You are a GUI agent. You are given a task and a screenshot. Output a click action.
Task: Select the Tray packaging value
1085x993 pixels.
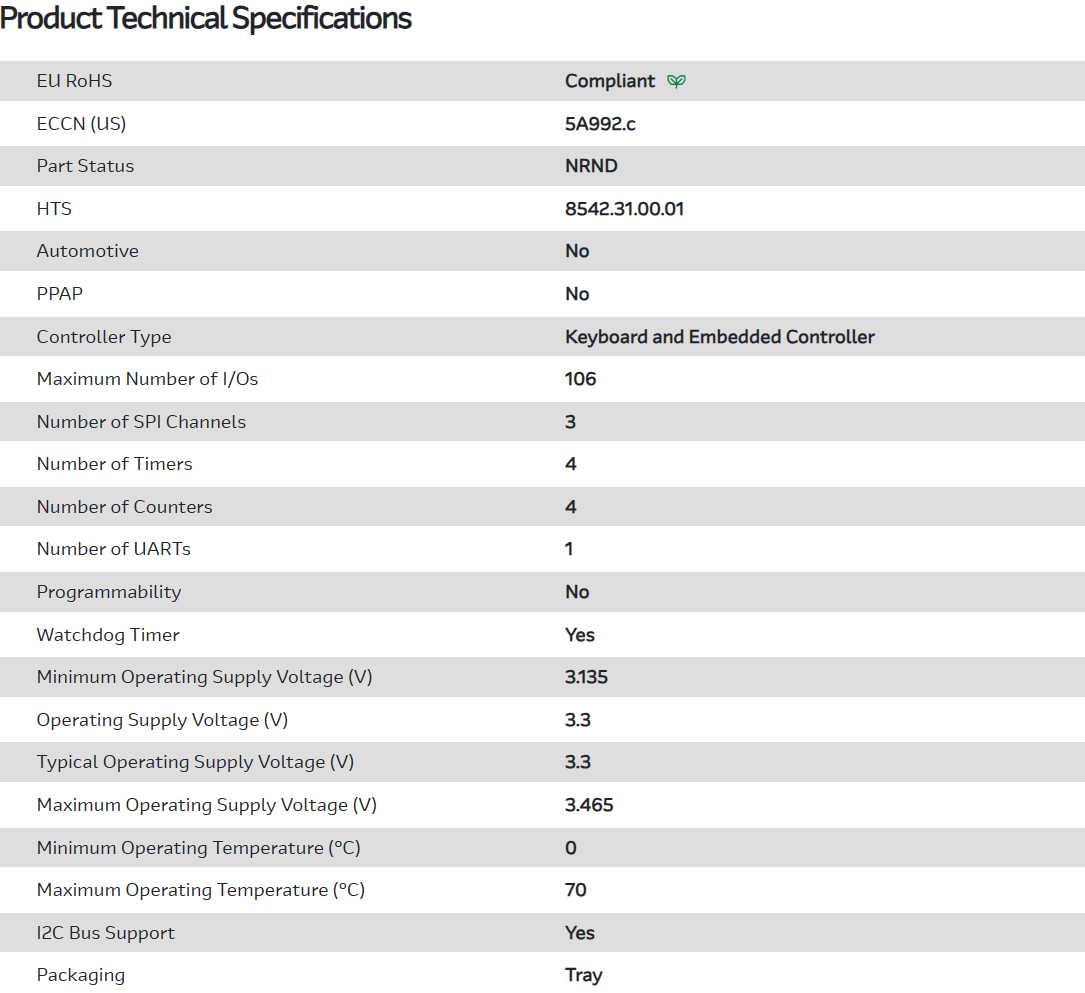click(583, 975)
